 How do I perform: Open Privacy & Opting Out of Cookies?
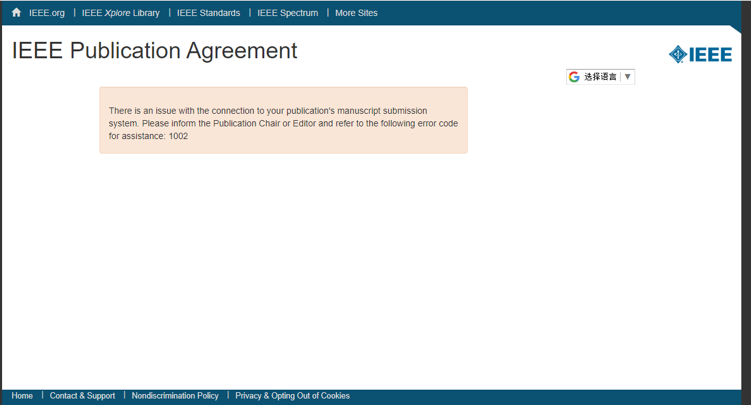pos(292,395)
